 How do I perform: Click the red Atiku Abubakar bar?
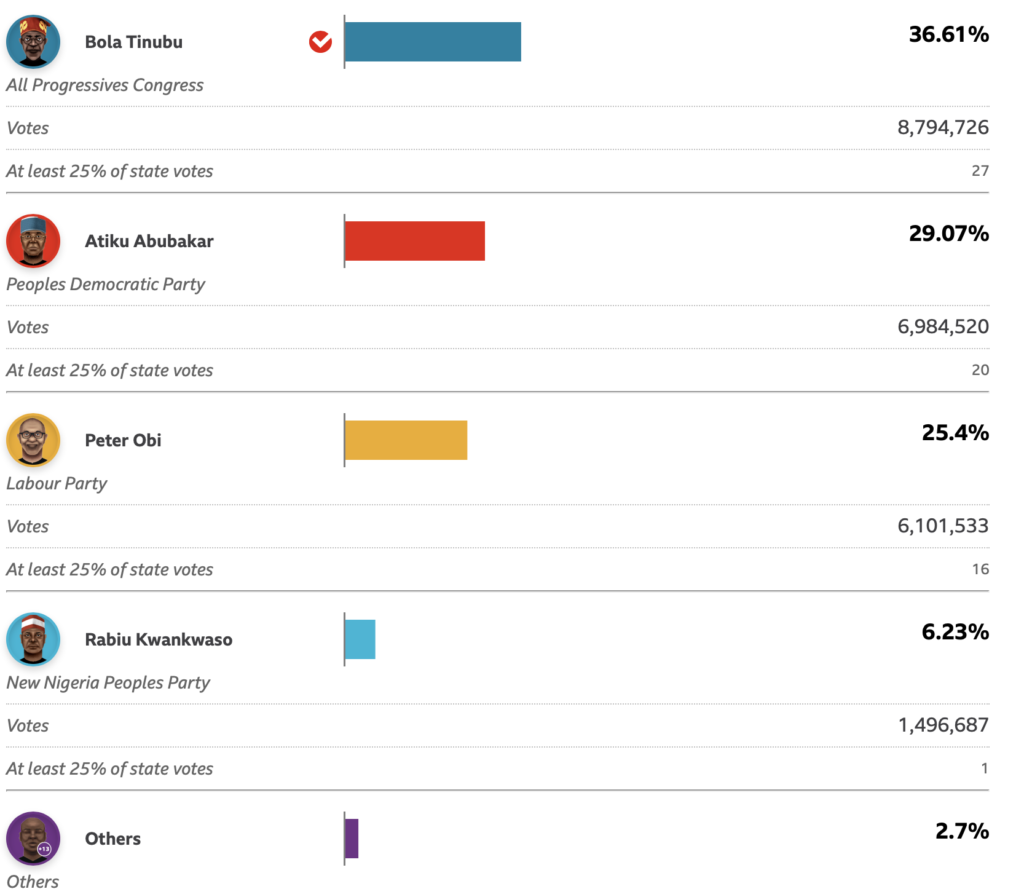414,241
